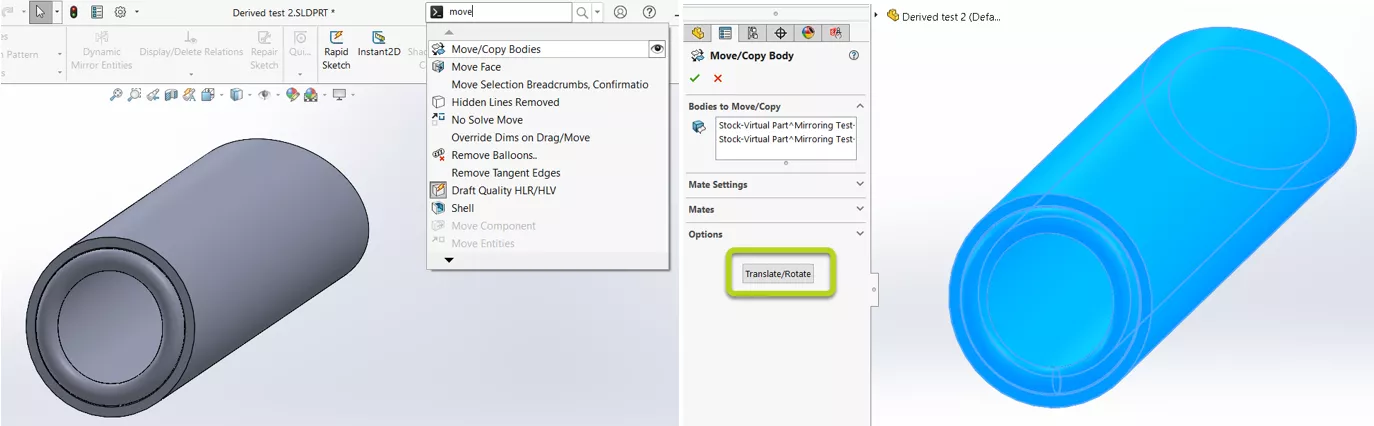The height and width of the screenshot is (426, 1374).
Task: Open the File Properties list icon
Action: click(x=97, y=12)
